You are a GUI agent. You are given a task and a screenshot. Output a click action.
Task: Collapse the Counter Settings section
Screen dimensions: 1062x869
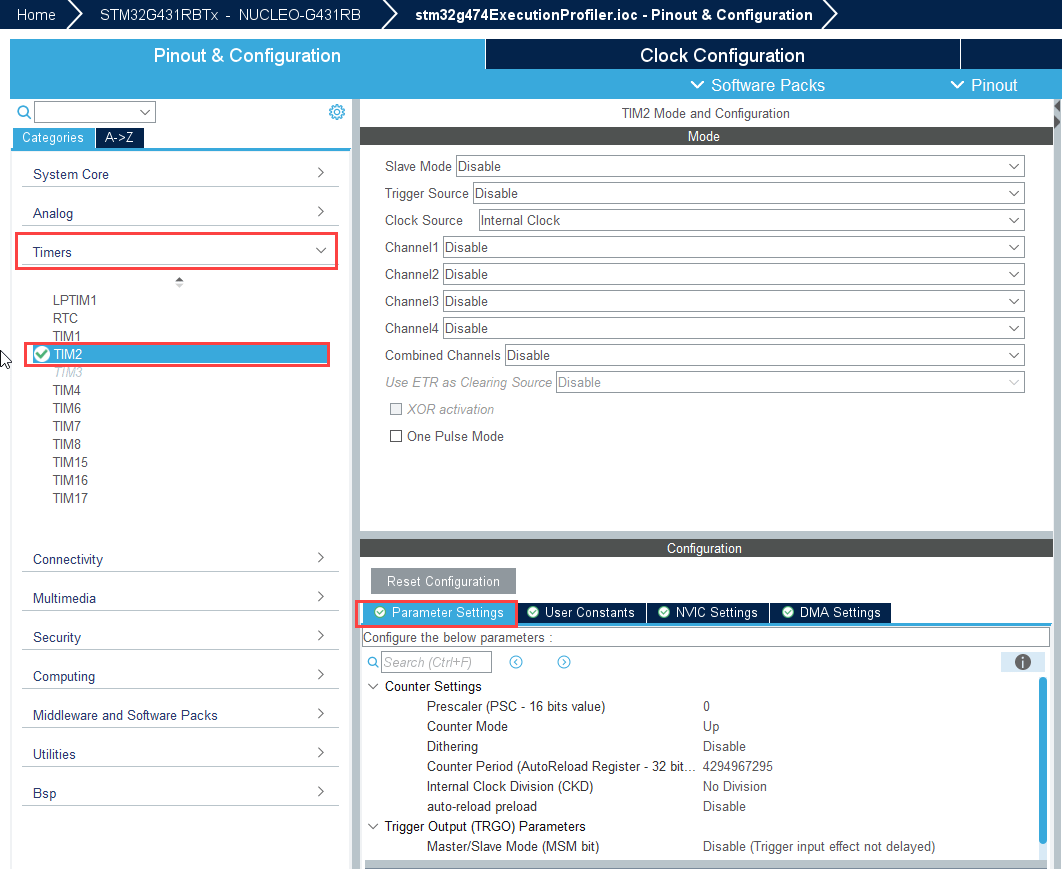point(374,686)
